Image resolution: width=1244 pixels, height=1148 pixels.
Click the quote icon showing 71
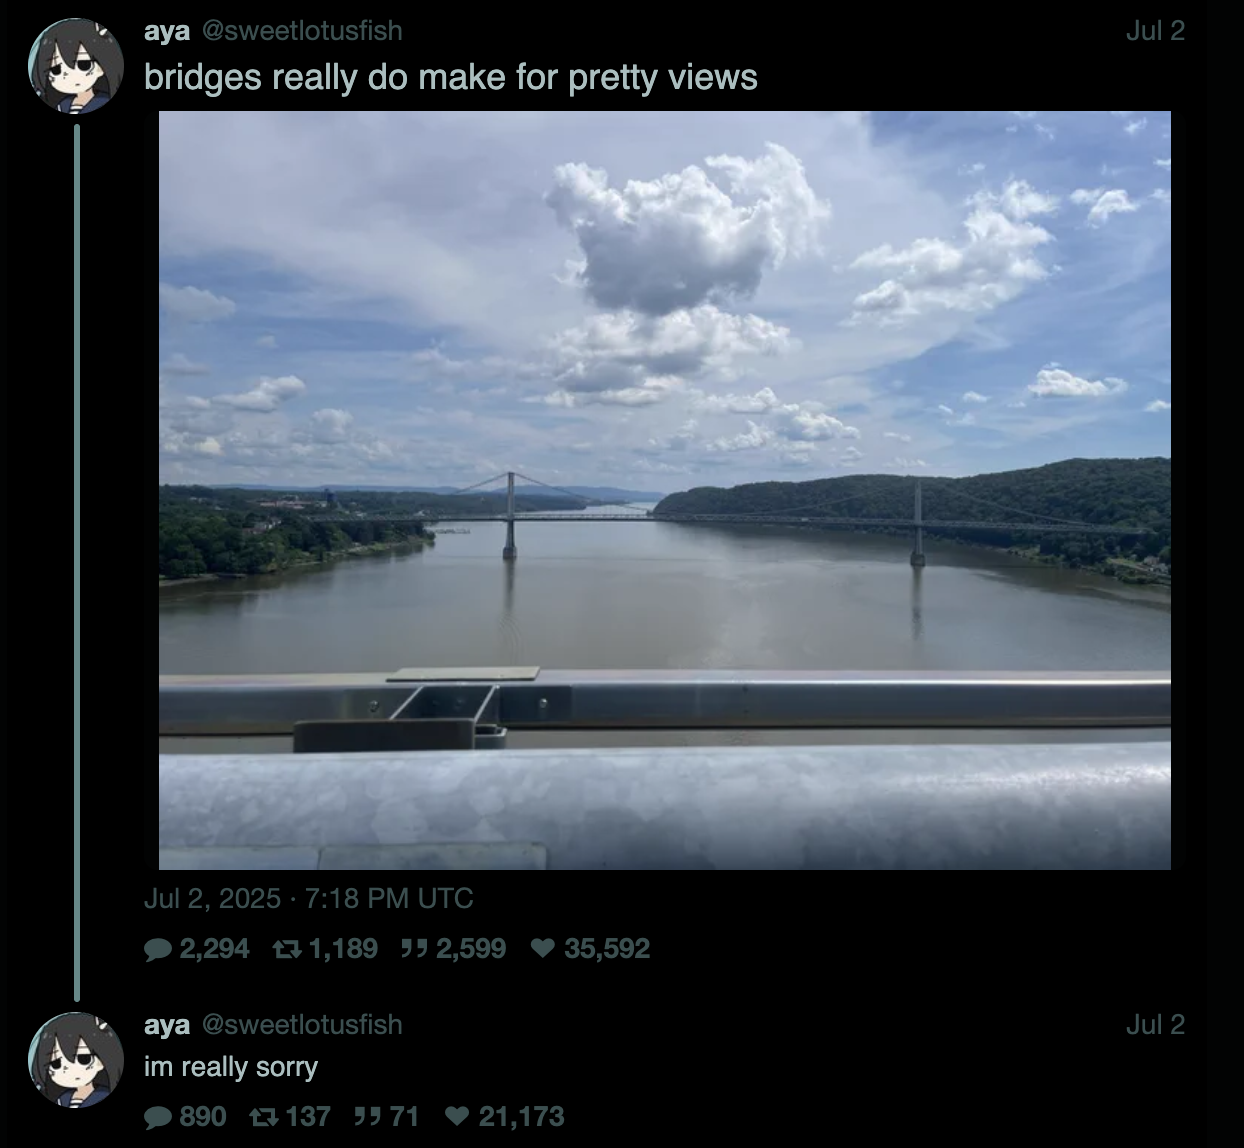tap(367, 1116)
